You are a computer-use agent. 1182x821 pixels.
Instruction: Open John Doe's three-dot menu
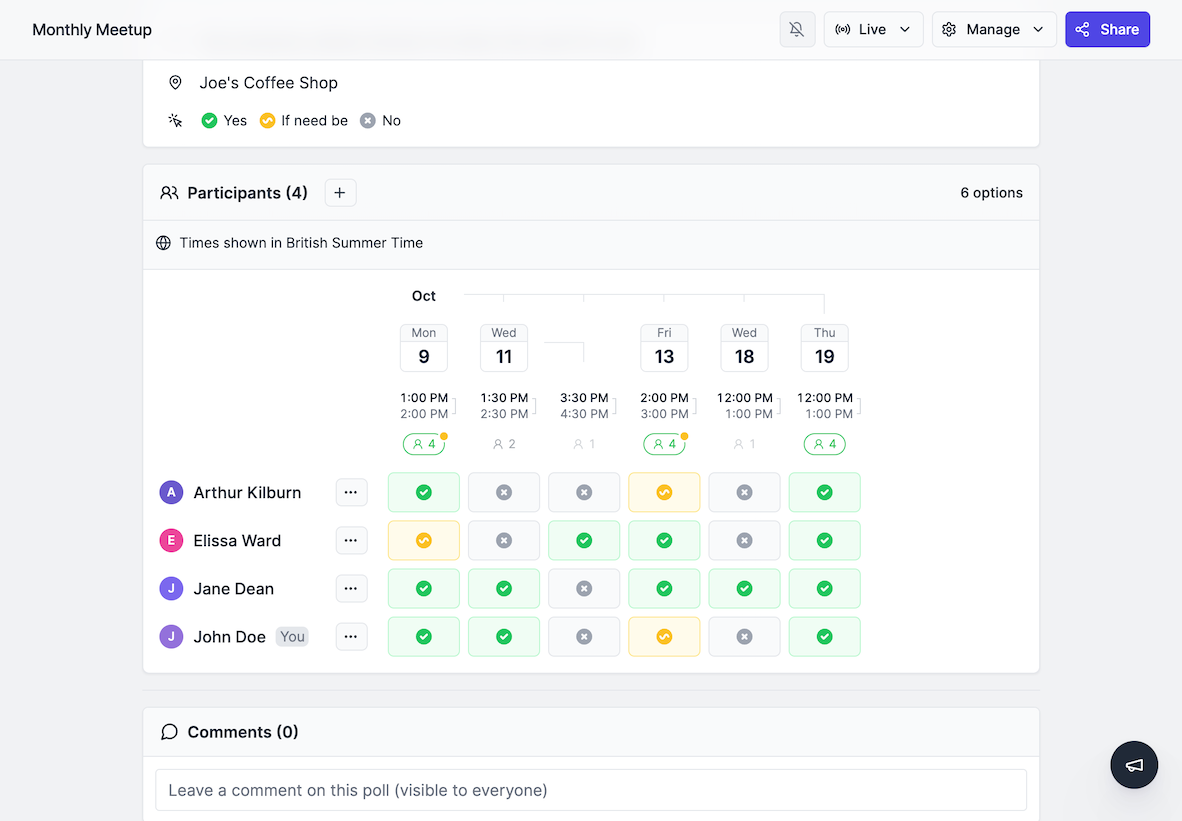(351, 637)
